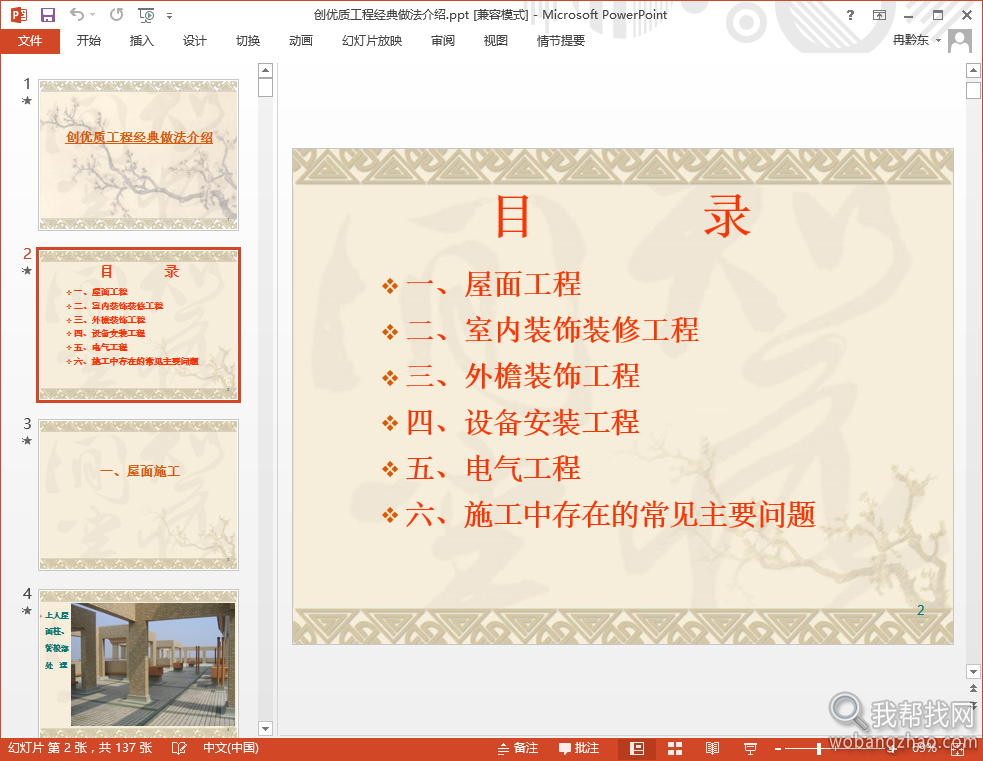983x761 pixels.
Task: Select slide 3 thumbnail 一、屋面施工
Action: [x=139, y=495]
